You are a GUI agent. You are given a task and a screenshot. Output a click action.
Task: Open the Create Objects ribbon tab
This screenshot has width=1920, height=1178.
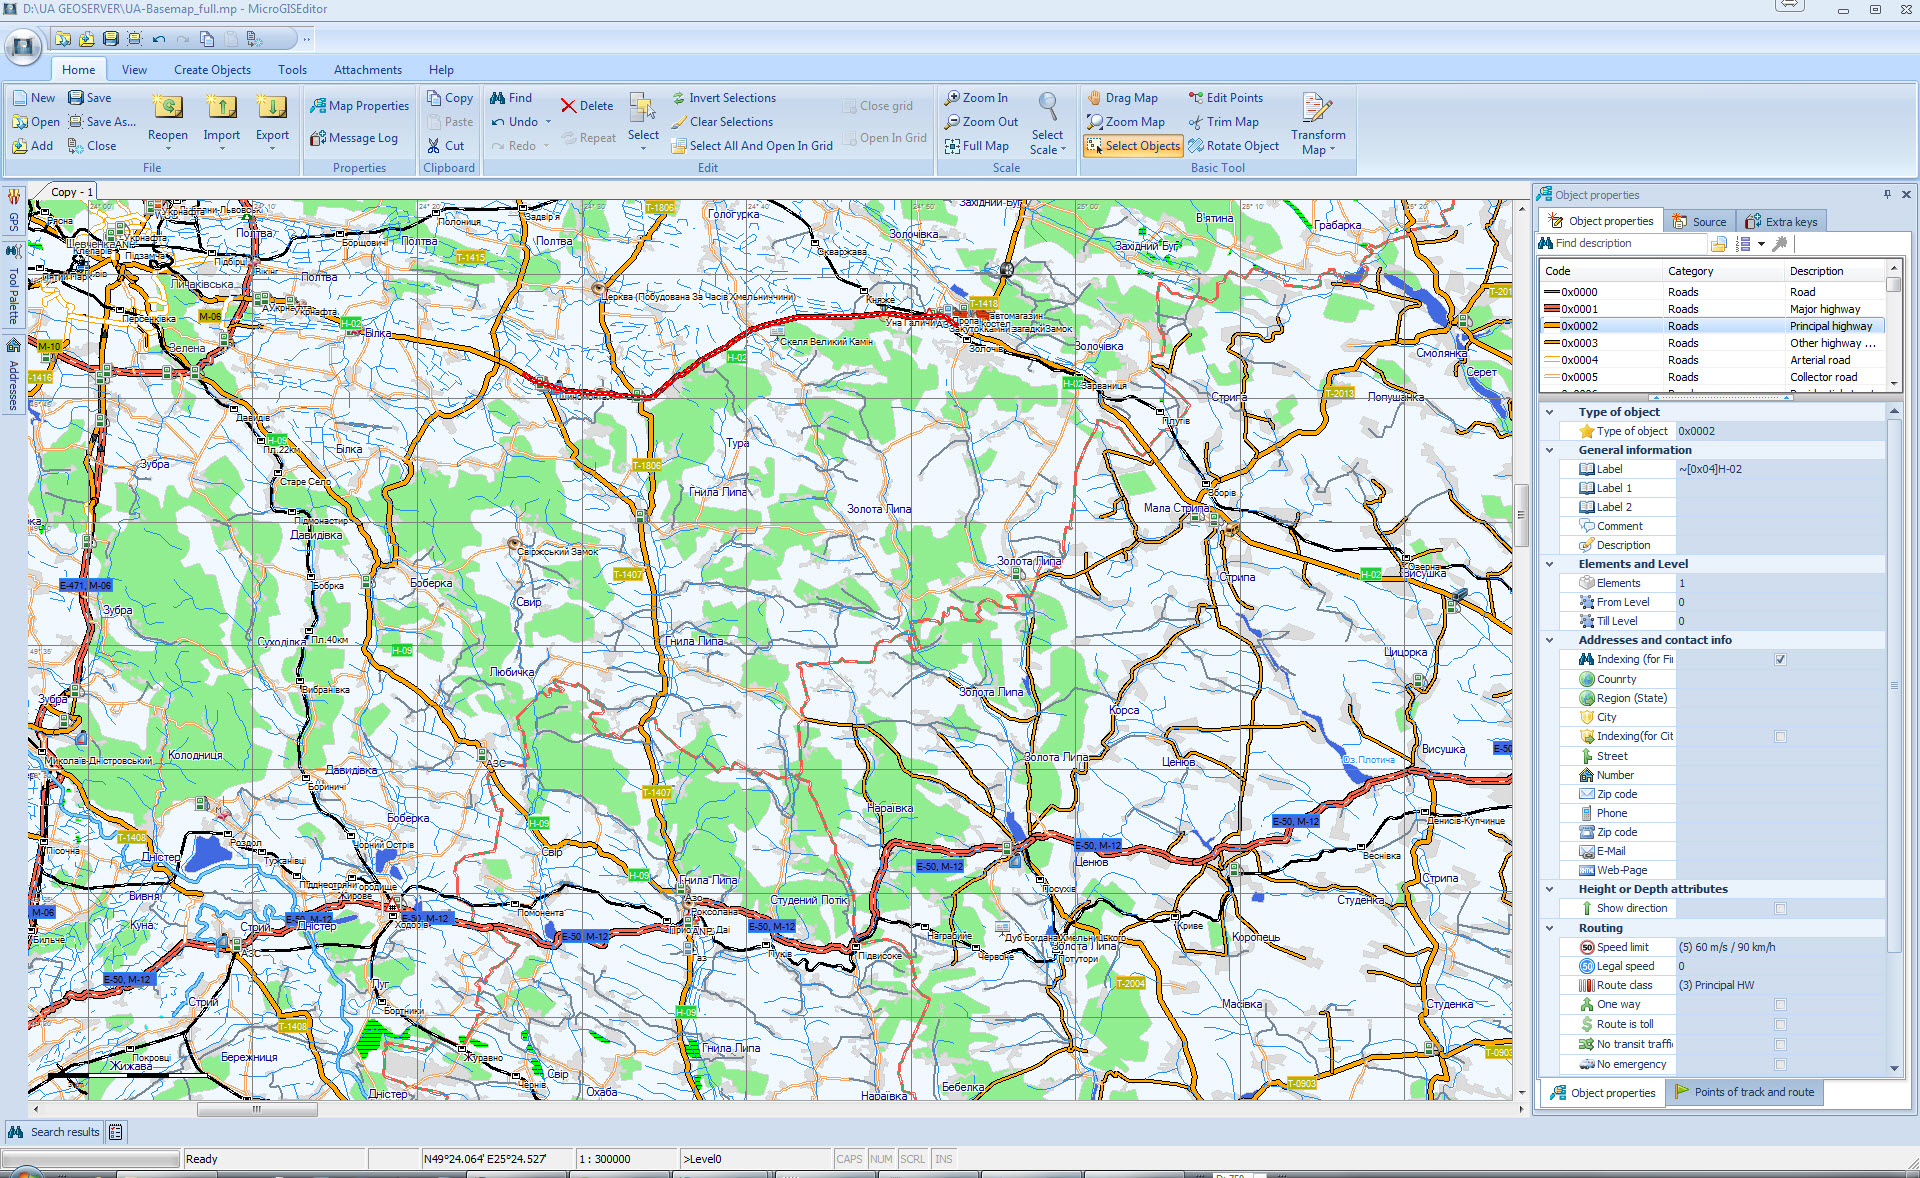[x=212, y=70]
